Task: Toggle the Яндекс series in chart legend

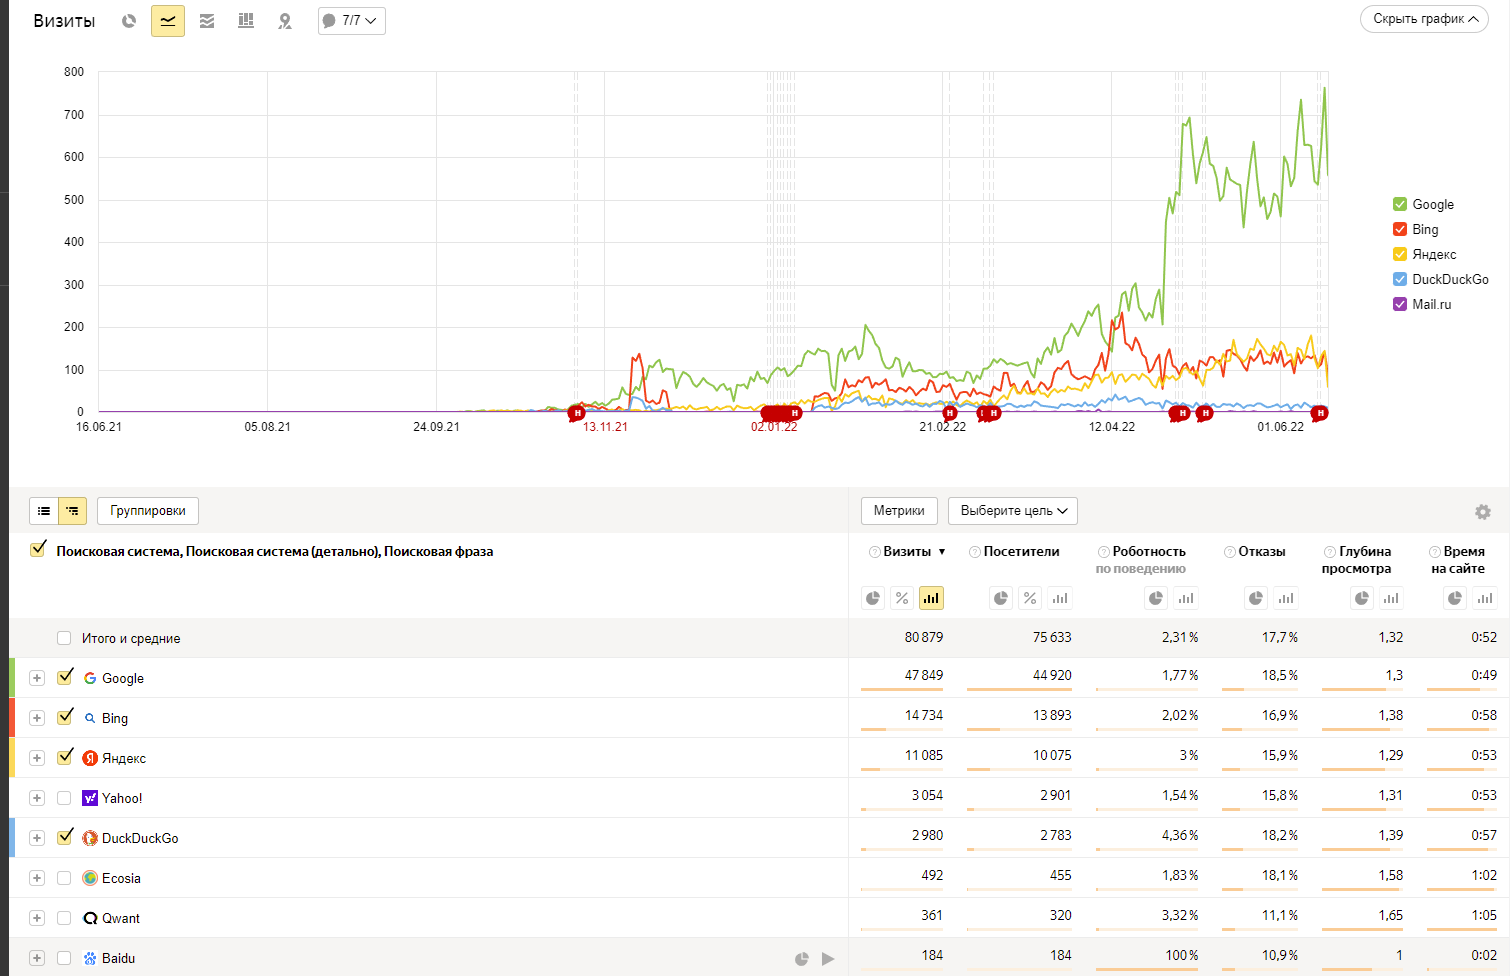Action: coord(1400,254)
